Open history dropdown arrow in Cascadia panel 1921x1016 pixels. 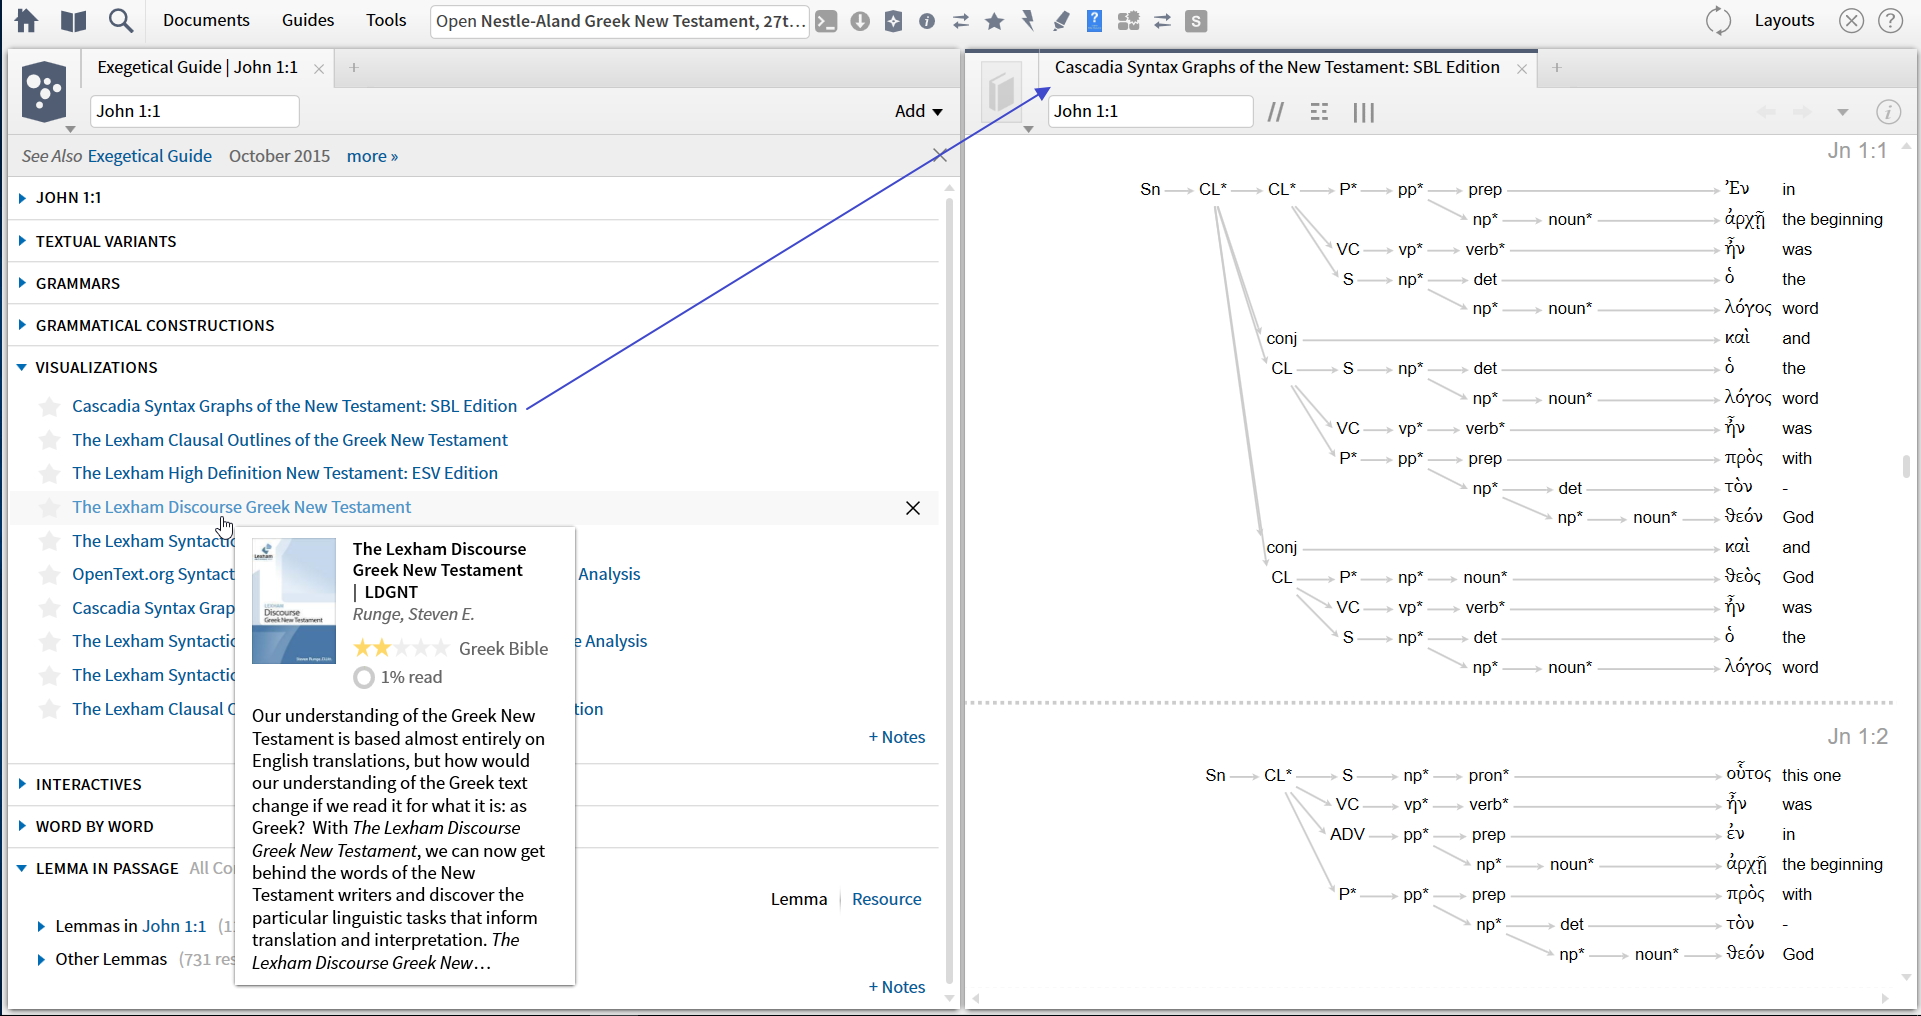pyautogui.click(x=1842, y=112)
